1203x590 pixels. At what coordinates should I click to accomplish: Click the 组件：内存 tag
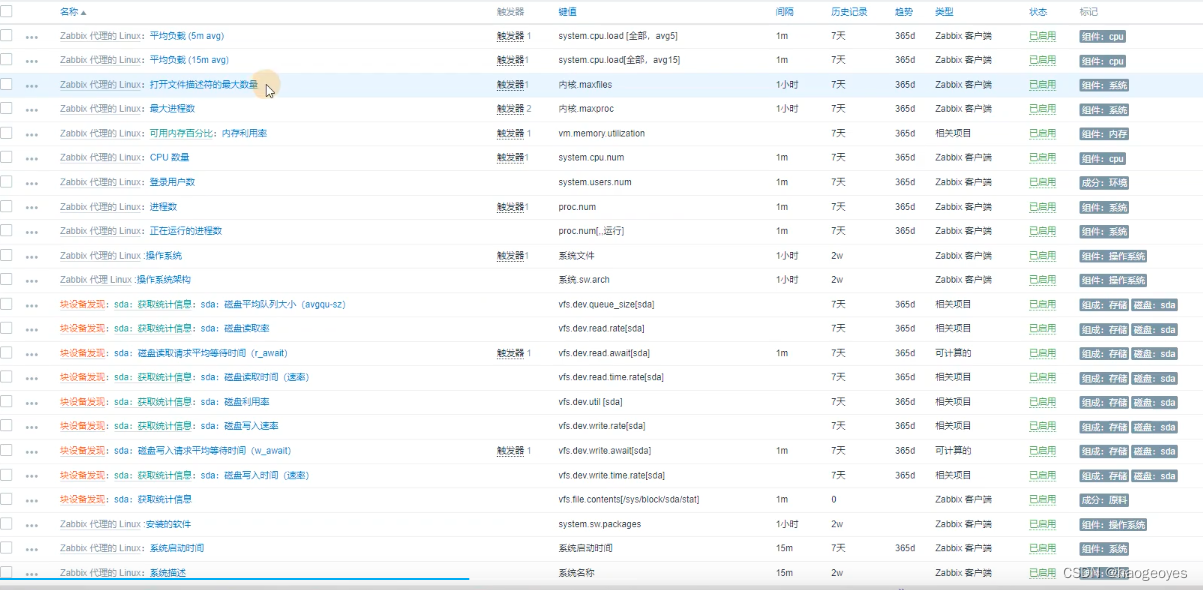tap(1104, 134)
